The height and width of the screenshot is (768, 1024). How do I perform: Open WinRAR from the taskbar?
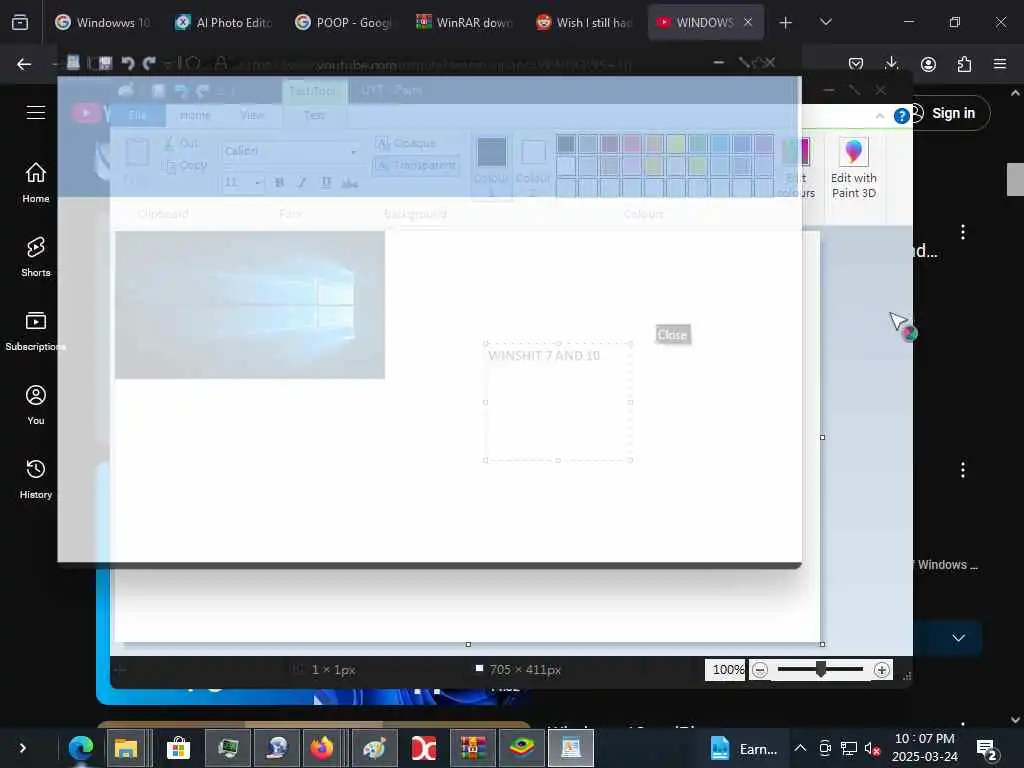(473, 748)
